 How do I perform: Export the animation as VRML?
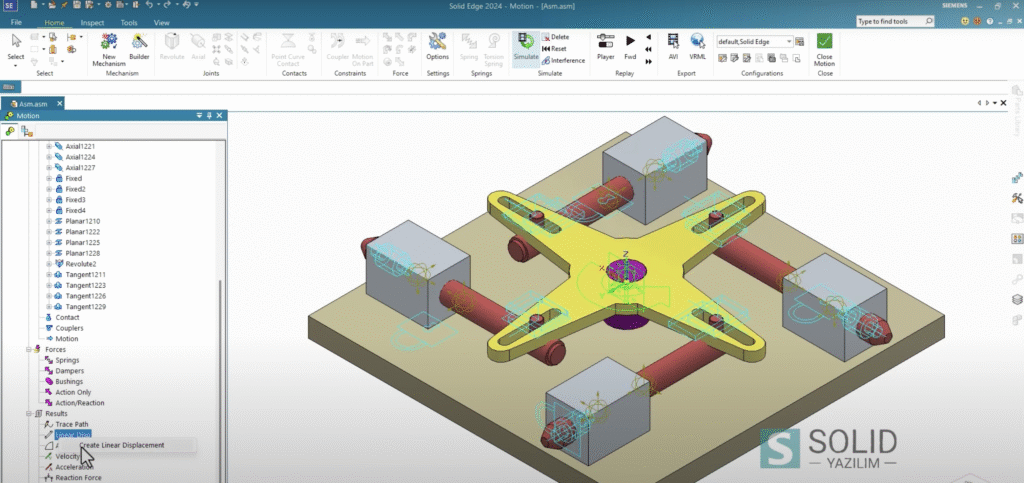pyautogui.click(x=697, y=48)
